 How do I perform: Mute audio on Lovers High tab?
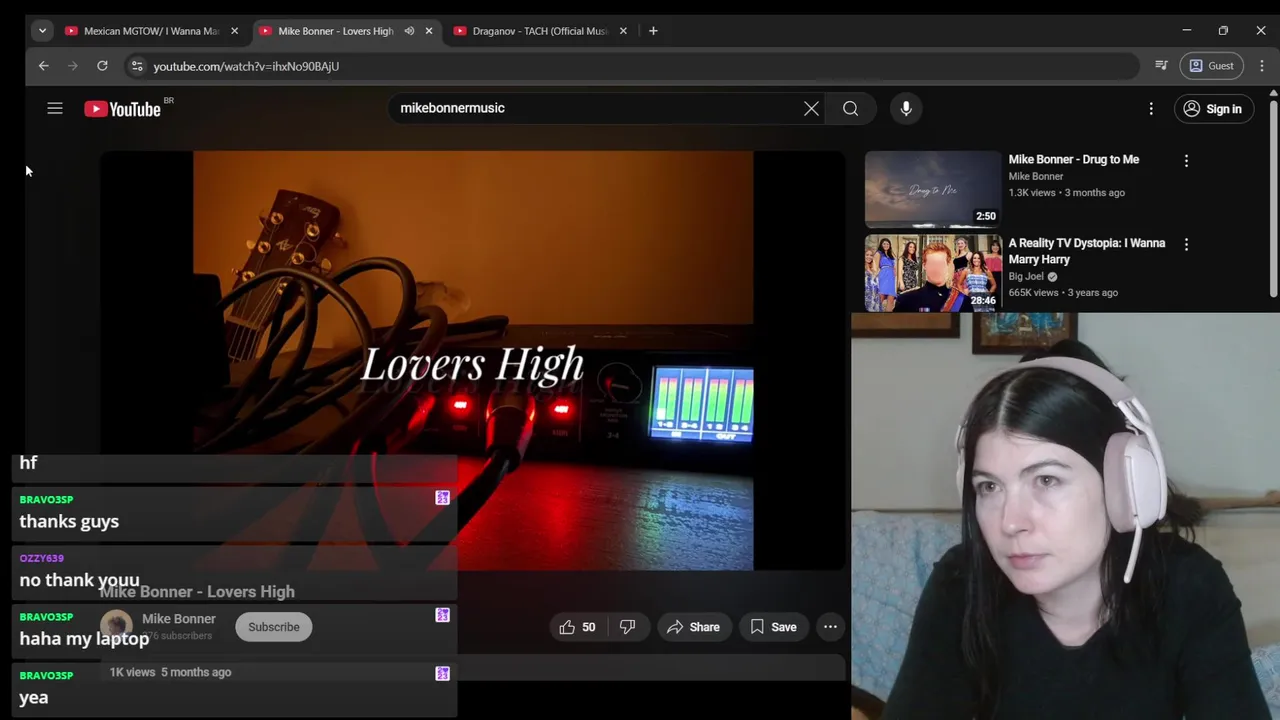pyautogui.click(x=409, y=31)
